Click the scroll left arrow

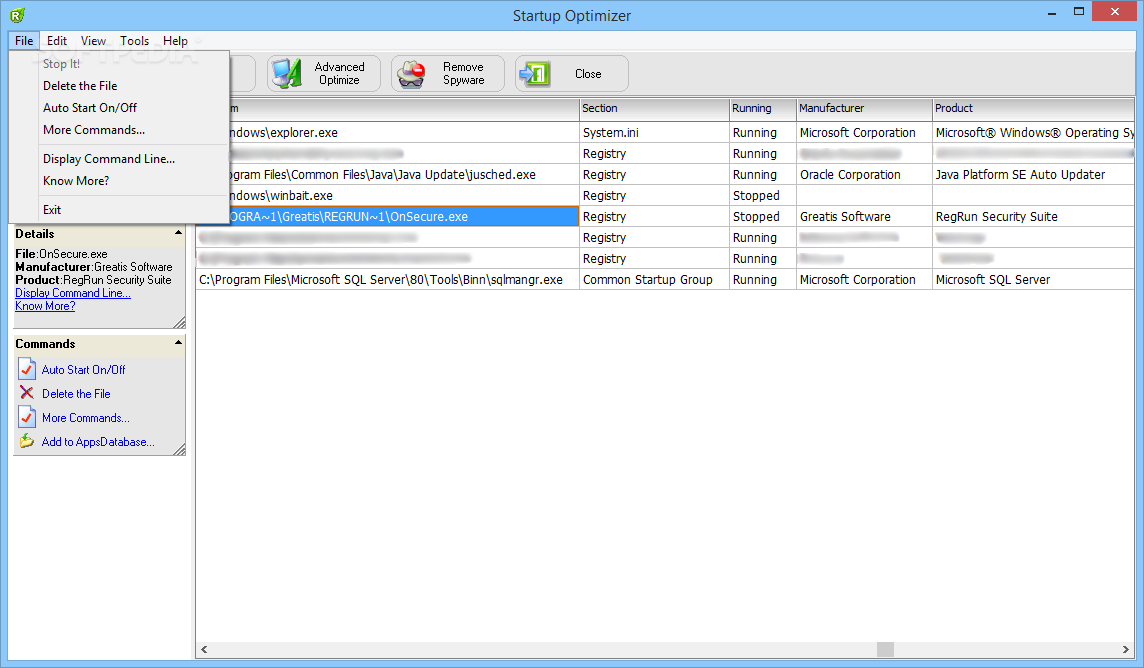[x=204, y=649]
